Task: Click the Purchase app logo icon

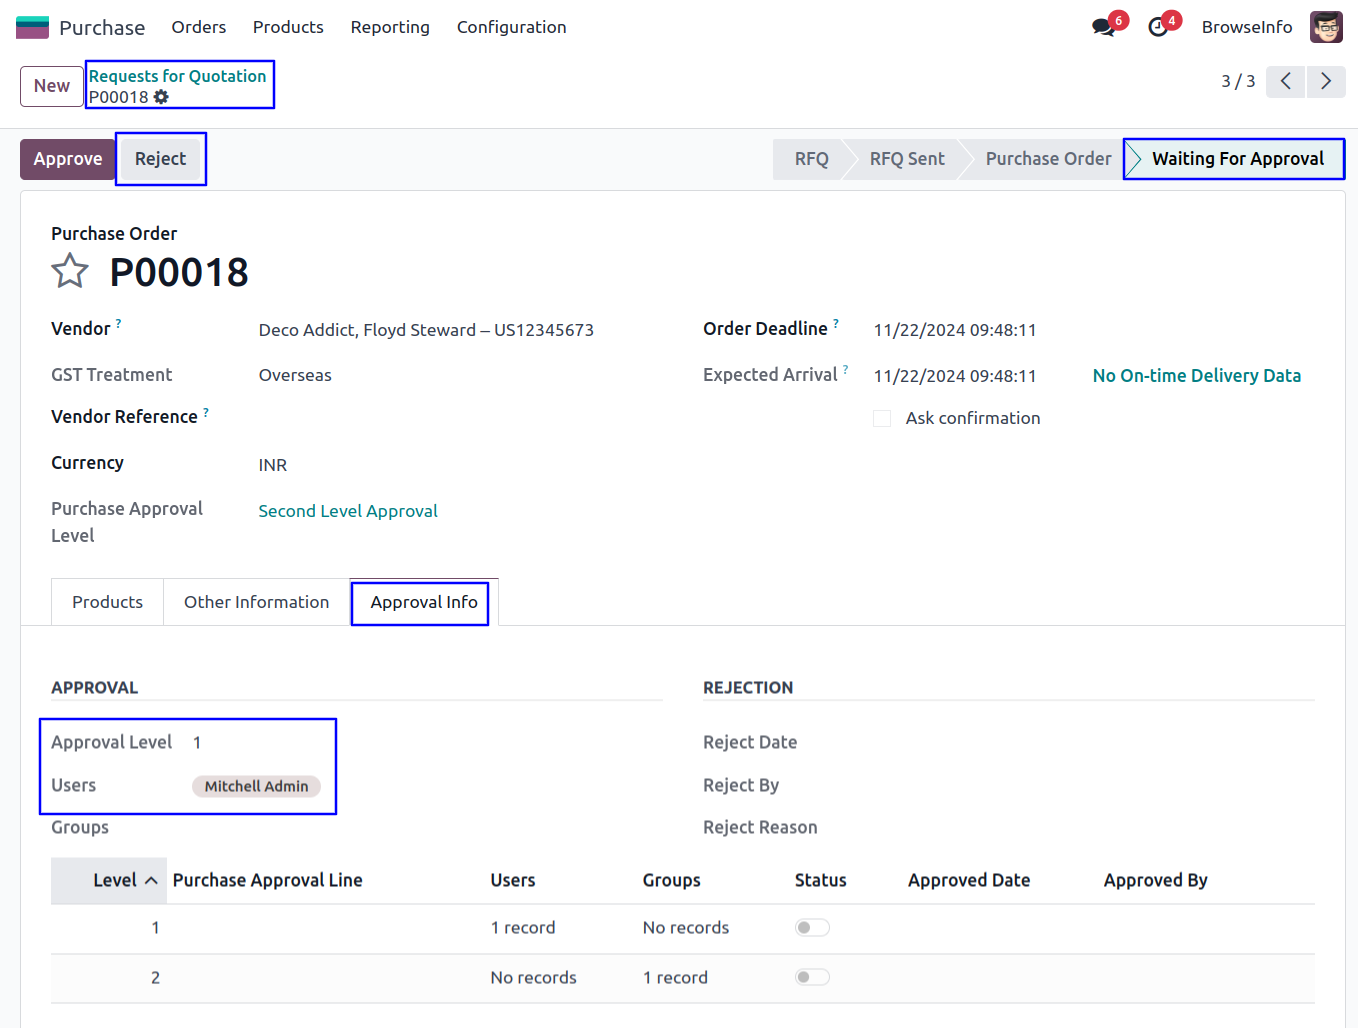Action: pyautogui.click(x=32, y=27)
